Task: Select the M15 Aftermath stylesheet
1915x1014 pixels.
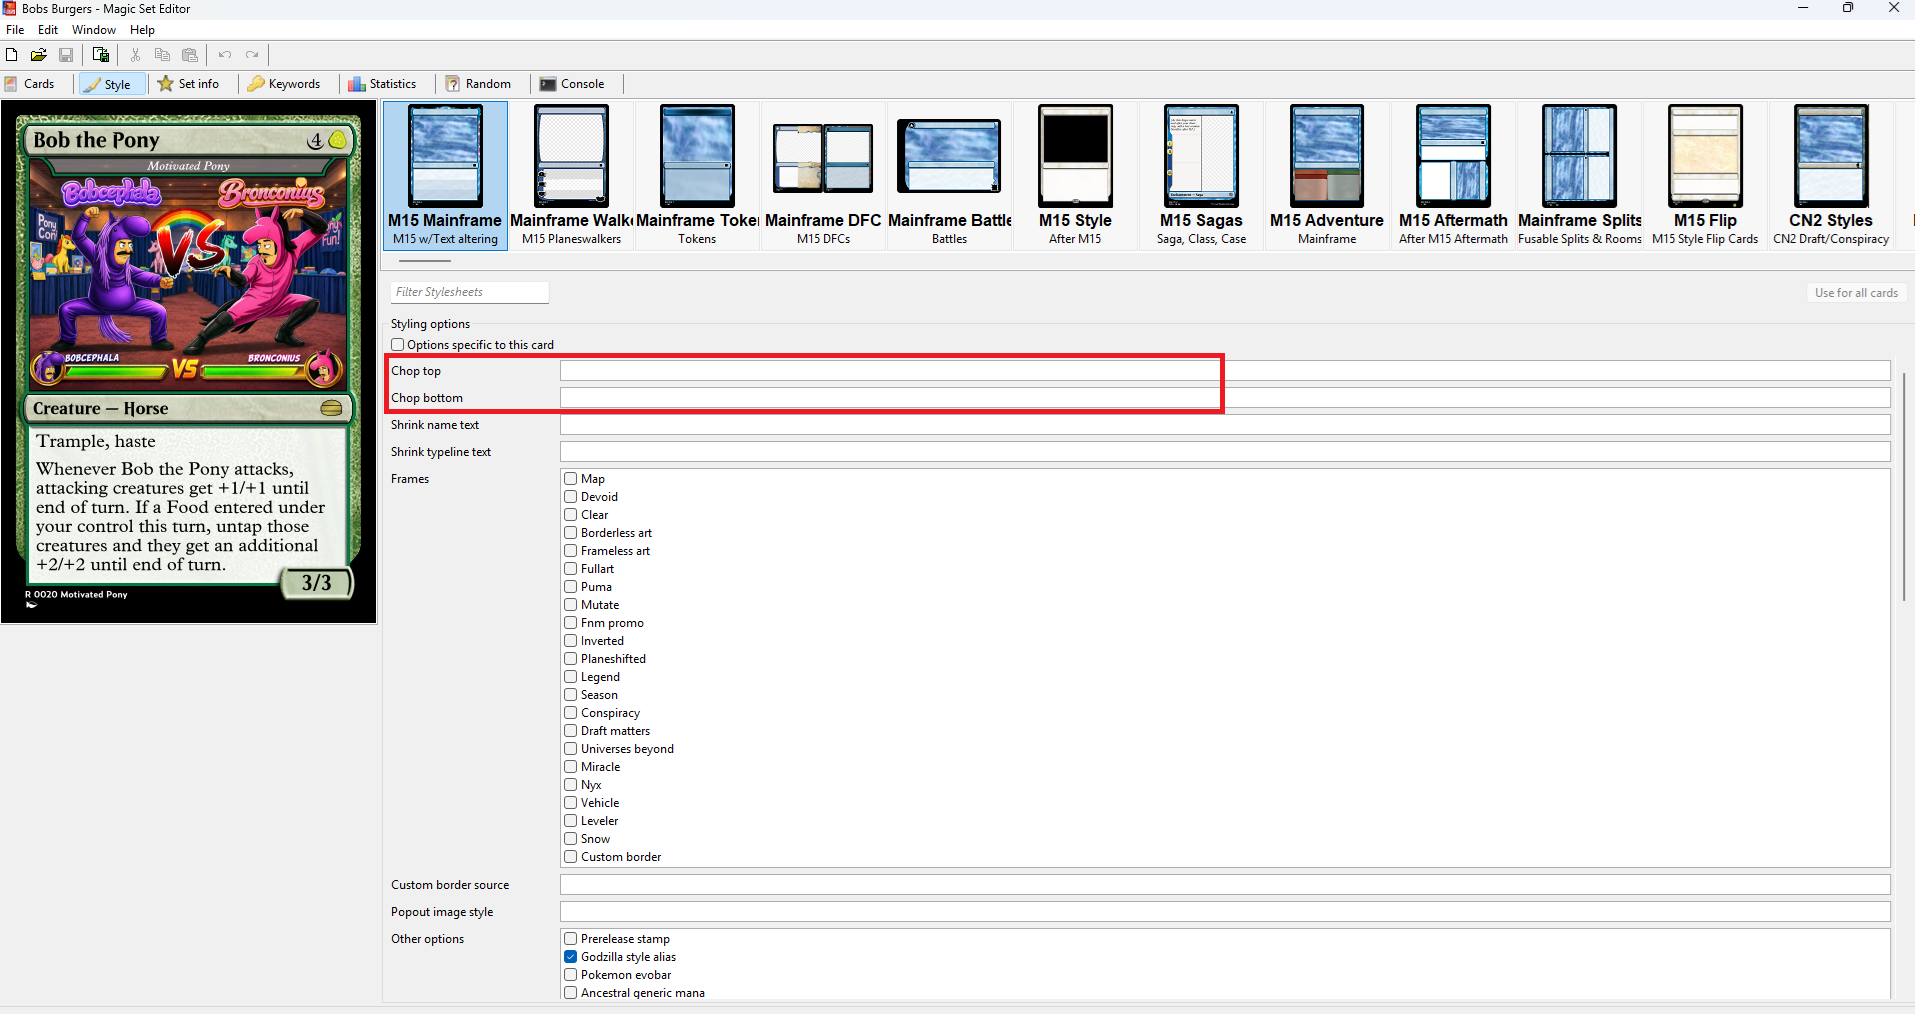Action: (1453, 175)
